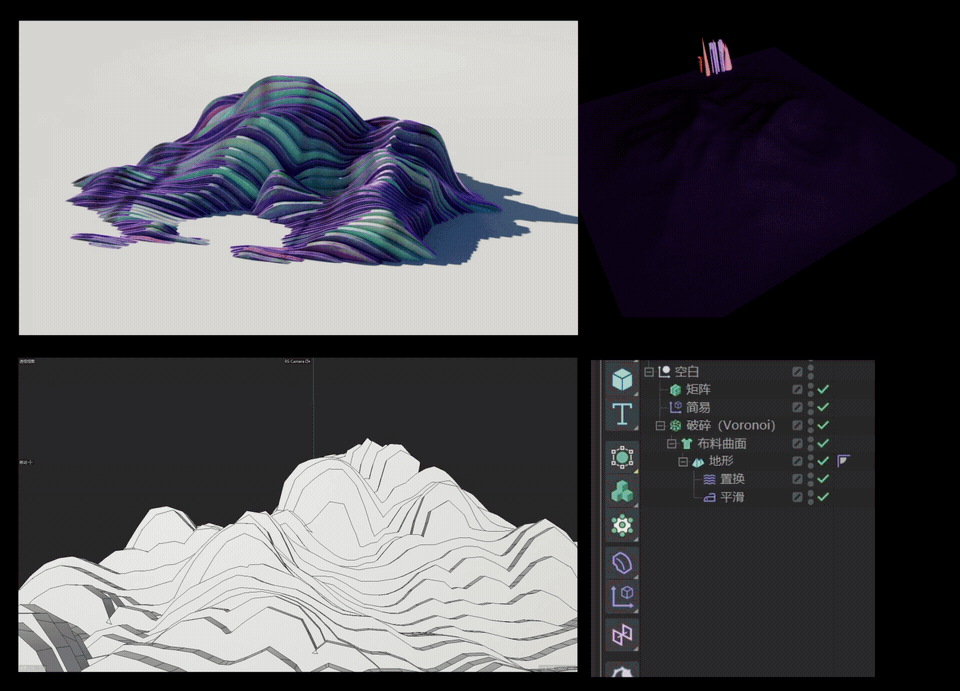Disable the 平滑 deformer green checkmark
Screen dimensions: 960x691
point(823,497)
